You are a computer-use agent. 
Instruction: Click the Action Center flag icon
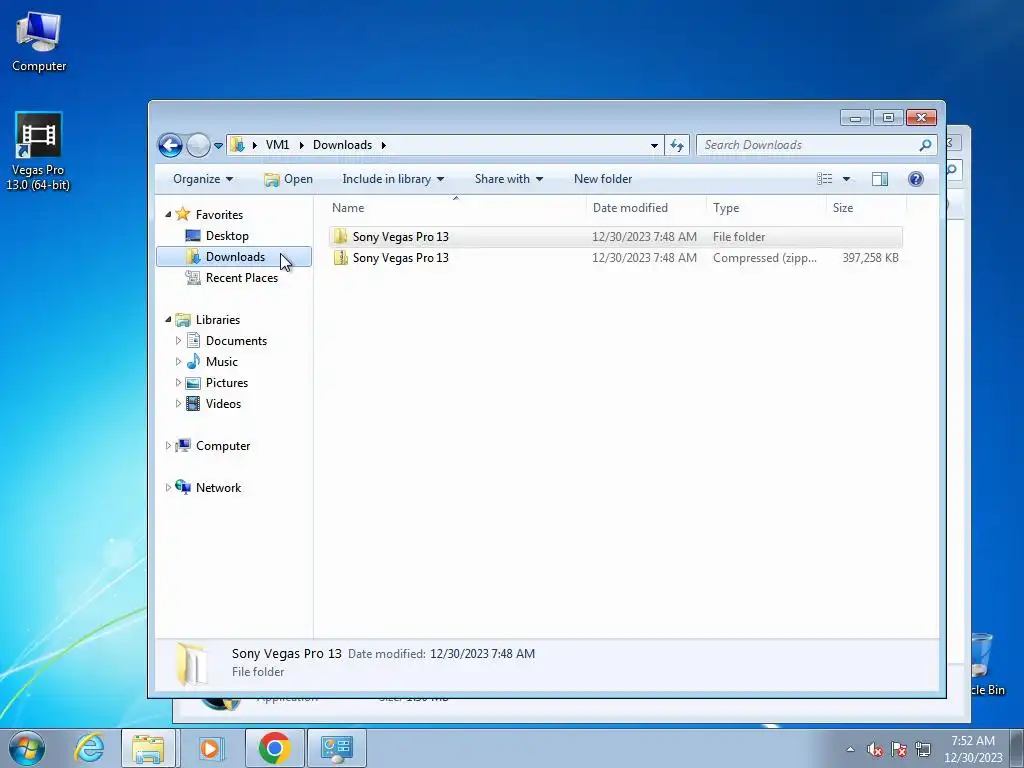pyautogui.click(x=899, y=749)
